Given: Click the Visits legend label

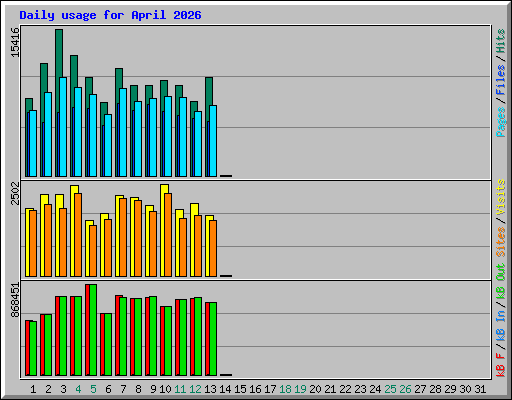Looking at the screenshot, I should [501, 197].
